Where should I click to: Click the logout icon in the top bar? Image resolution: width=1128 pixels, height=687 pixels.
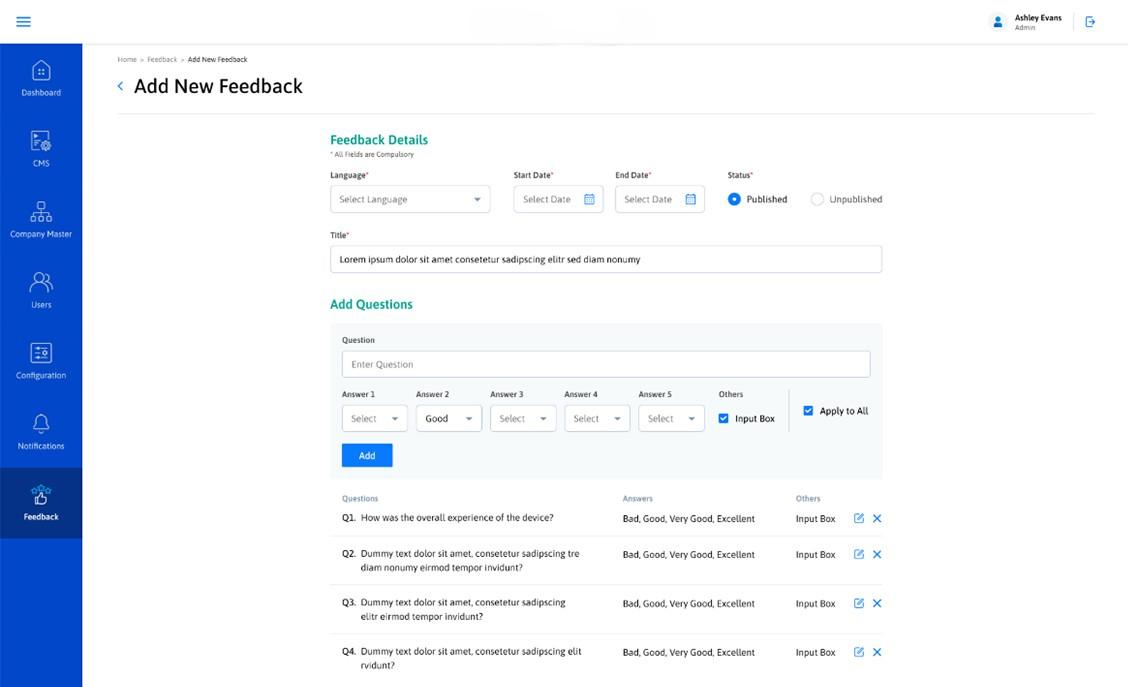pos(1090,21)
